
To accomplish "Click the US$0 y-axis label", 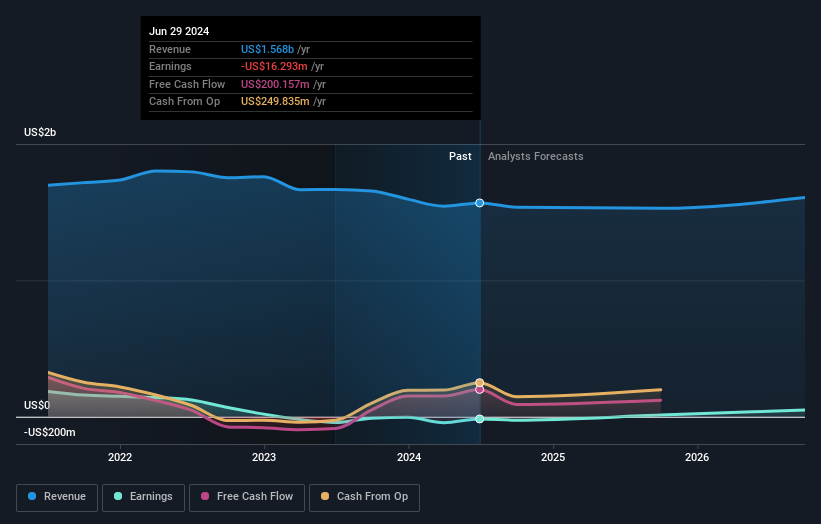I will [37, 405].
